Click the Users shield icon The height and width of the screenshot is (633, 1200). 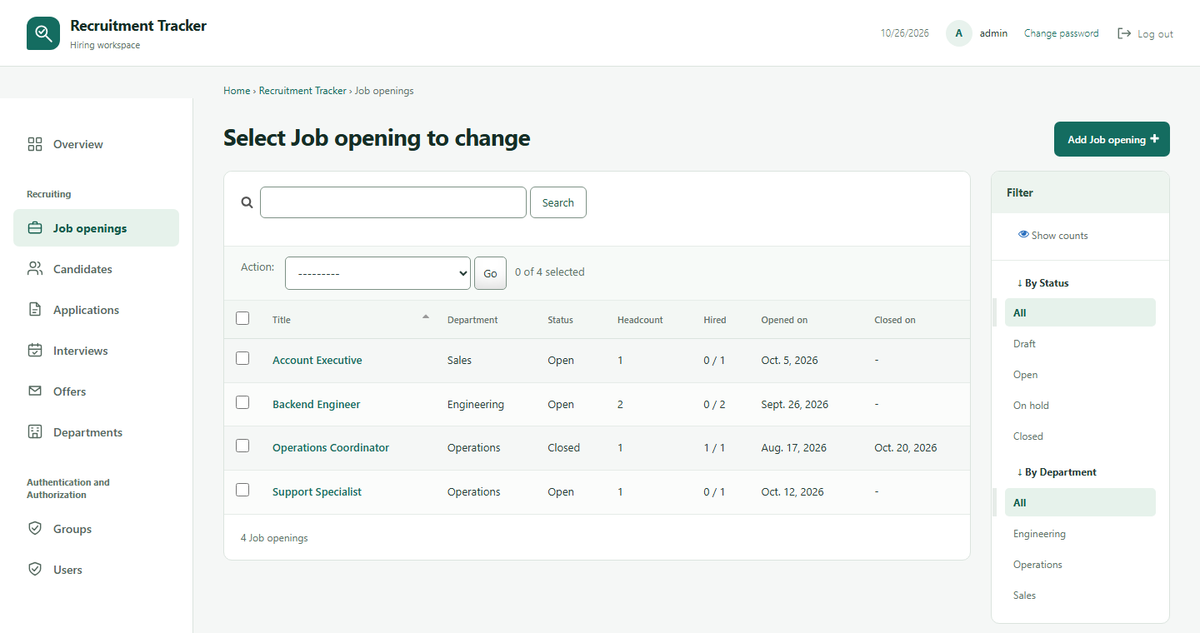35,570
